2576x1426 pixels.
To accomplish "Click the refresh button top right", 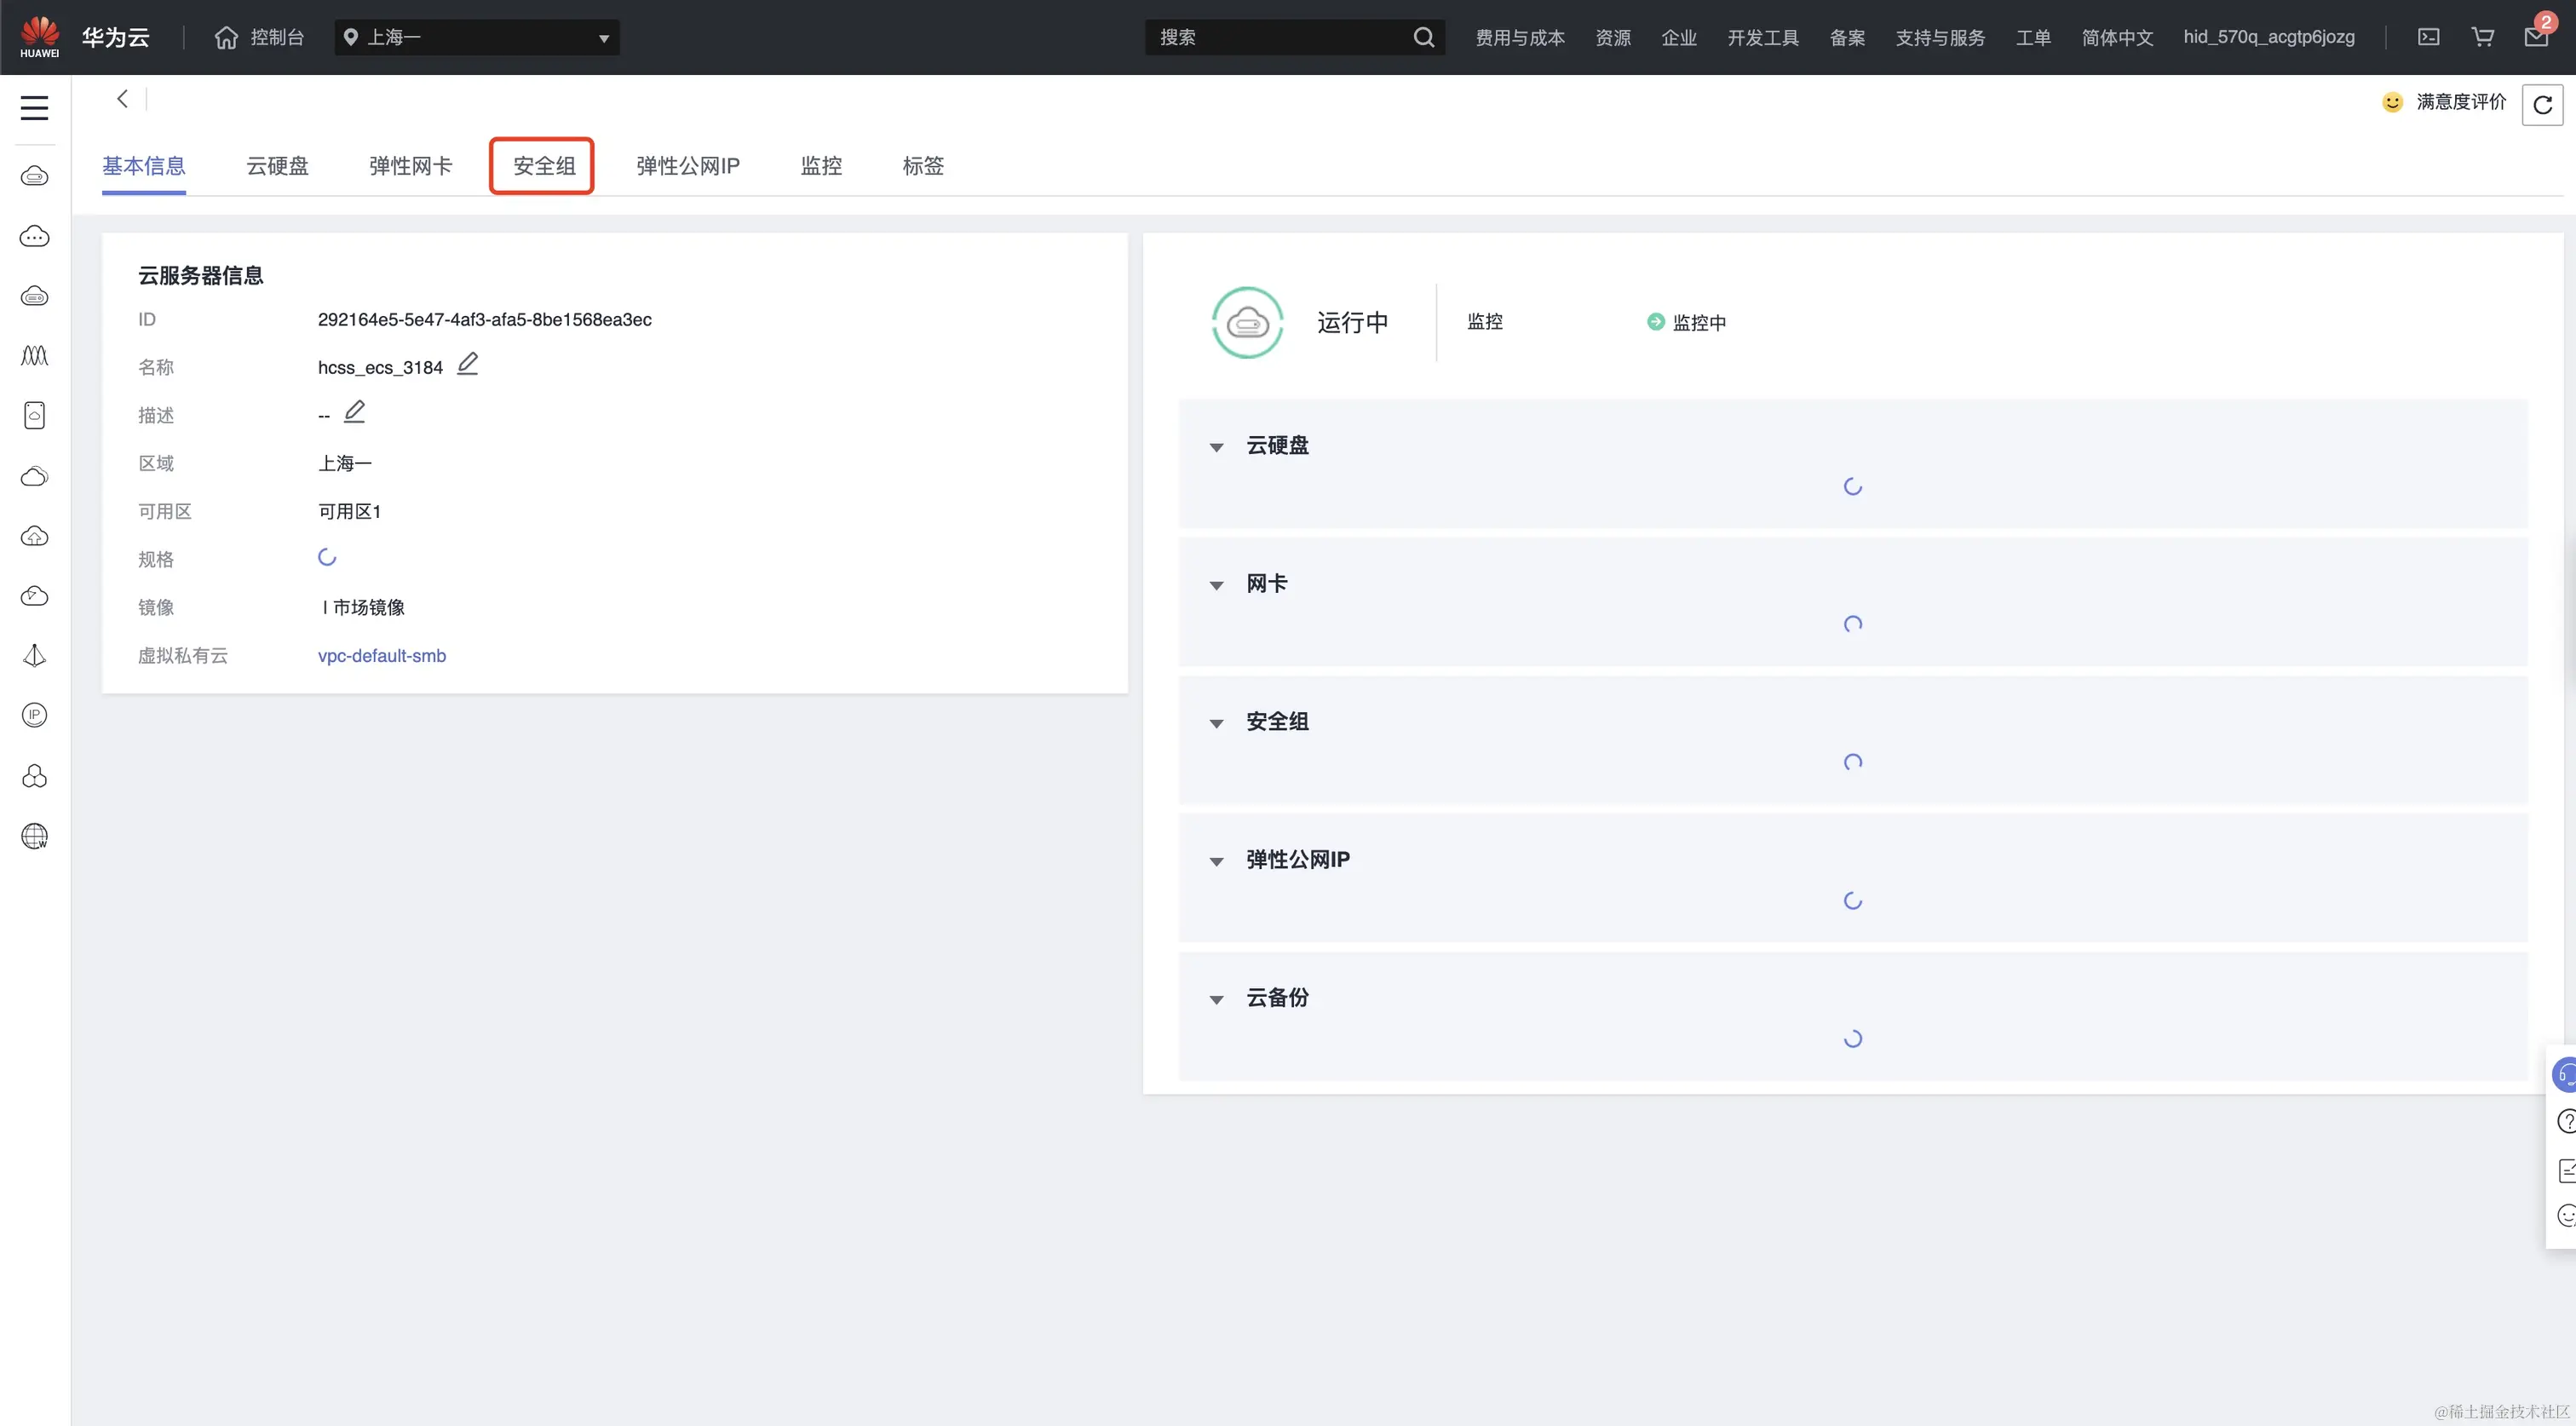I will click(x=2541, y=105).
